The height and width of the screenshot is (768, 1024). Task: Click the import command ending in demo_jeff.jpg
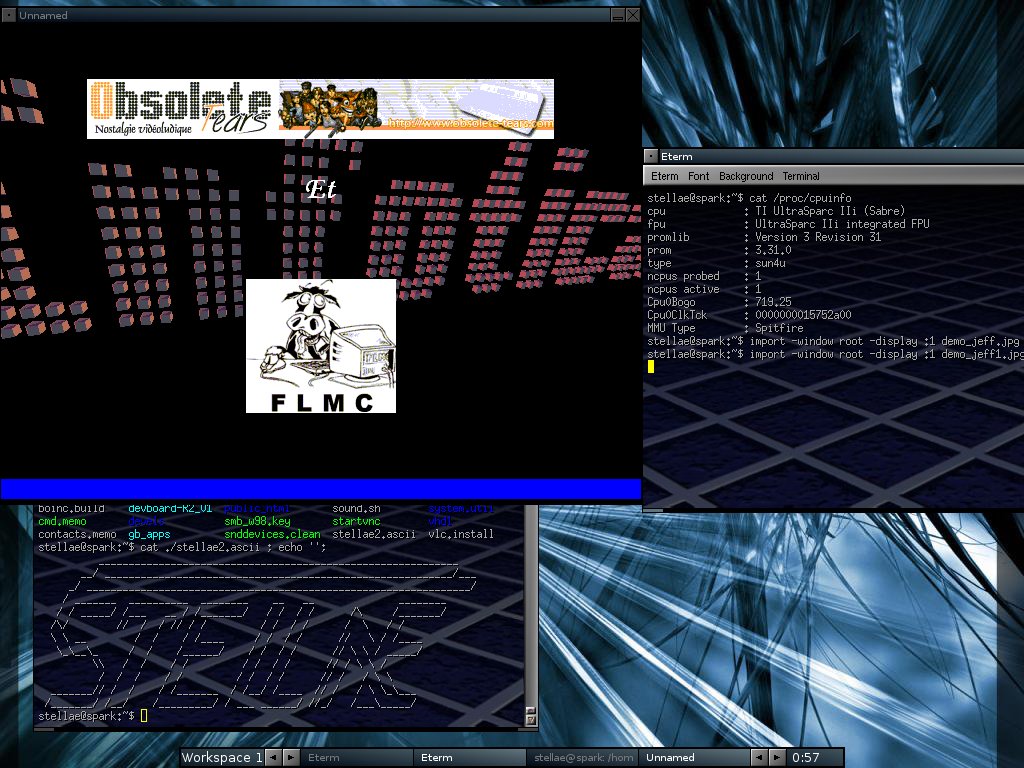pyautogui.click(x=884, y=341)
